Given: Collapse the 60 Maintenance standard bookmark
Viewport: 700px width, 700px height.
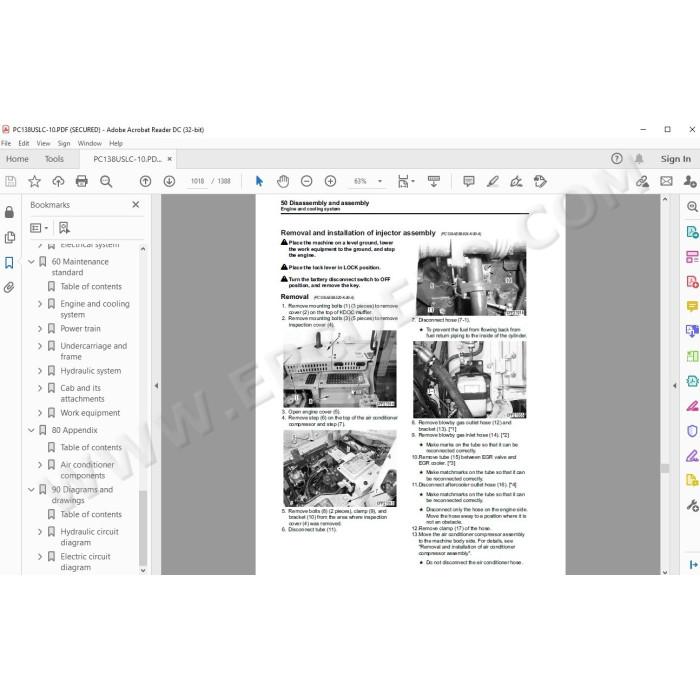Looking at the screenshot, I should point(31,262).
